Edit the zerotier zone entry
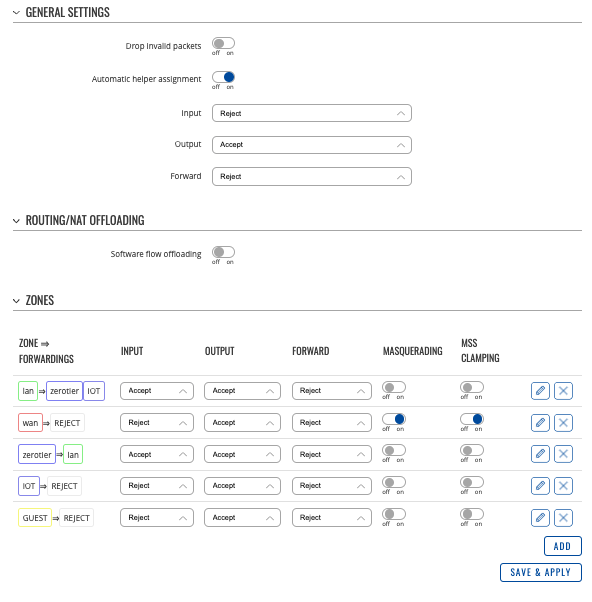 click(540, 454)
